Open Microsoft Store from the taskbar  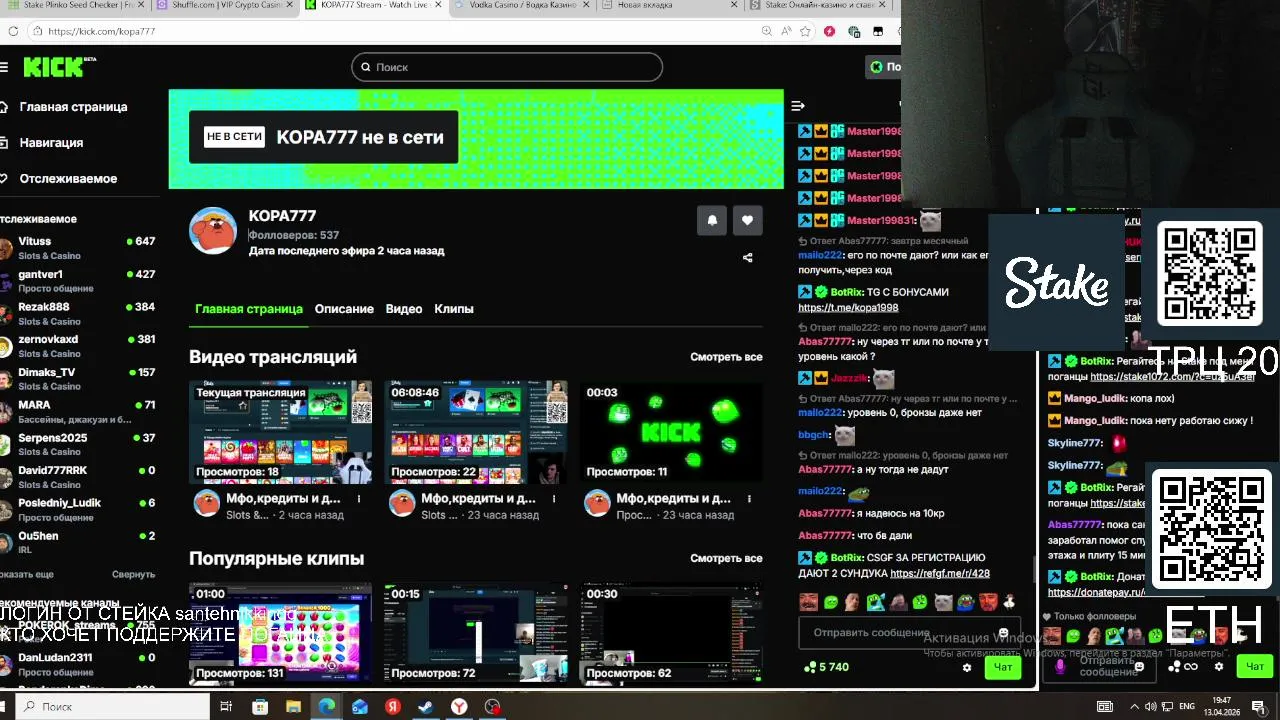coord(260,706)
